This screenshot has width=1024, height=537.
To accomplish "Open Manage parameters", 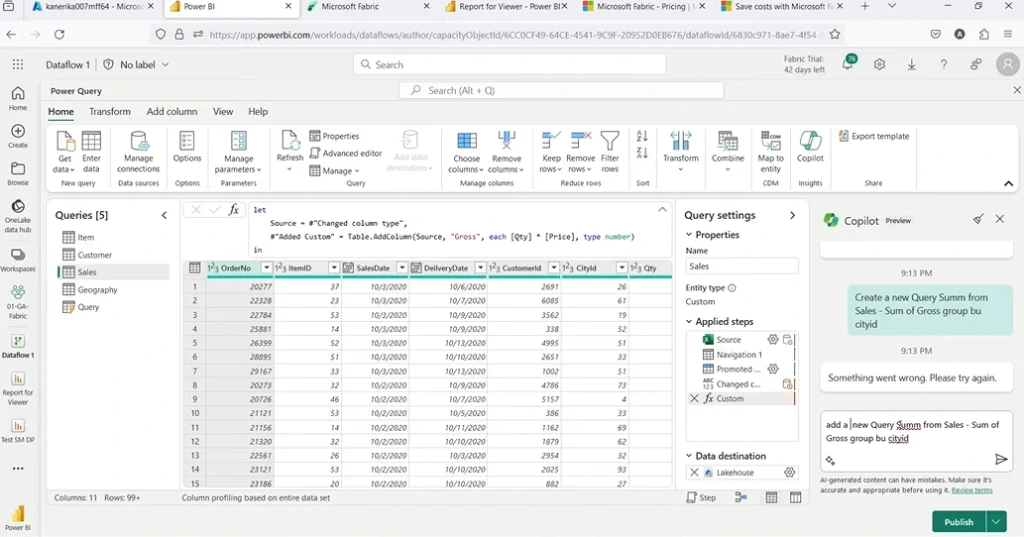I will pyautogui.click(x=238, y=152).
